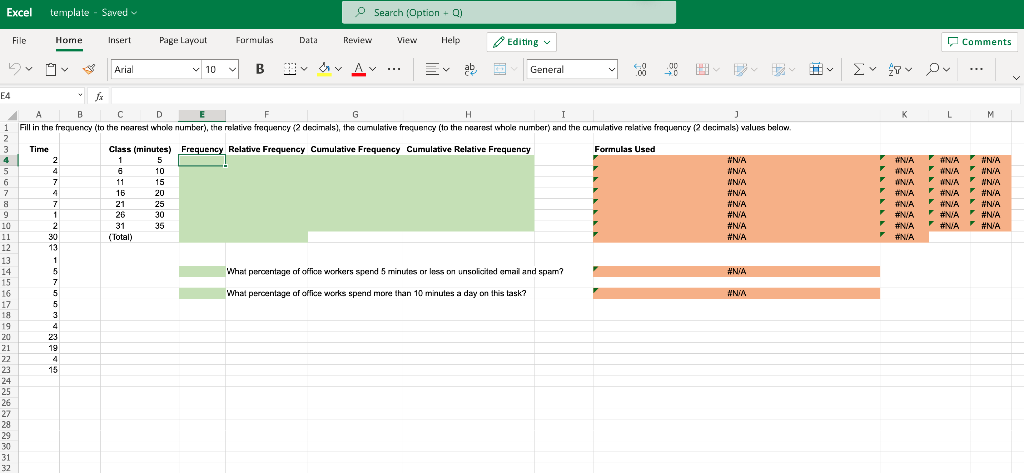The height and width of the screenshot is (473, 1024).
Task: Apply the red font color
Action: point(359,69)
